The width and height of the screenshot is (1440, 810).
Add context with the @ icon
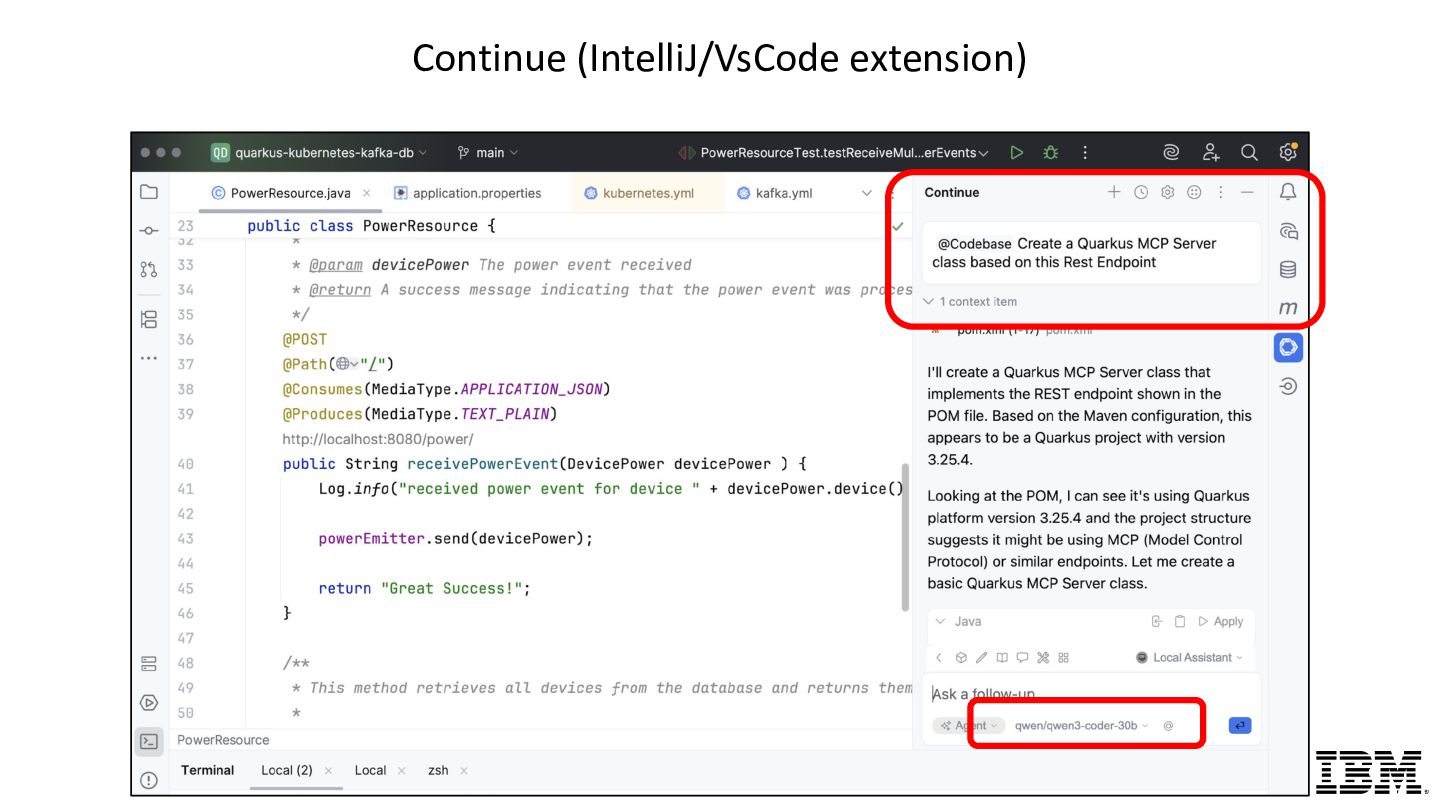pos(1168,726)
